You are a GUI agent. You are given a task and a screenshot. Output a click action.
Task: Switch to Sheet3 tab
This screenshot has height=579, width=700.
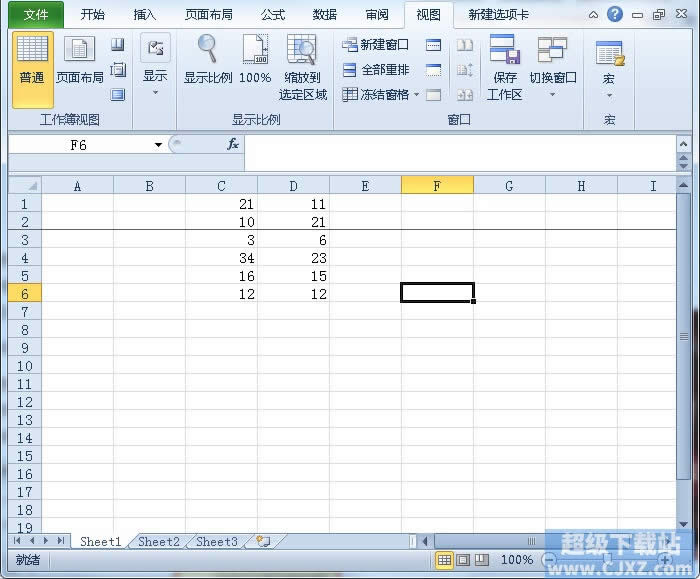tap(217, 542)
